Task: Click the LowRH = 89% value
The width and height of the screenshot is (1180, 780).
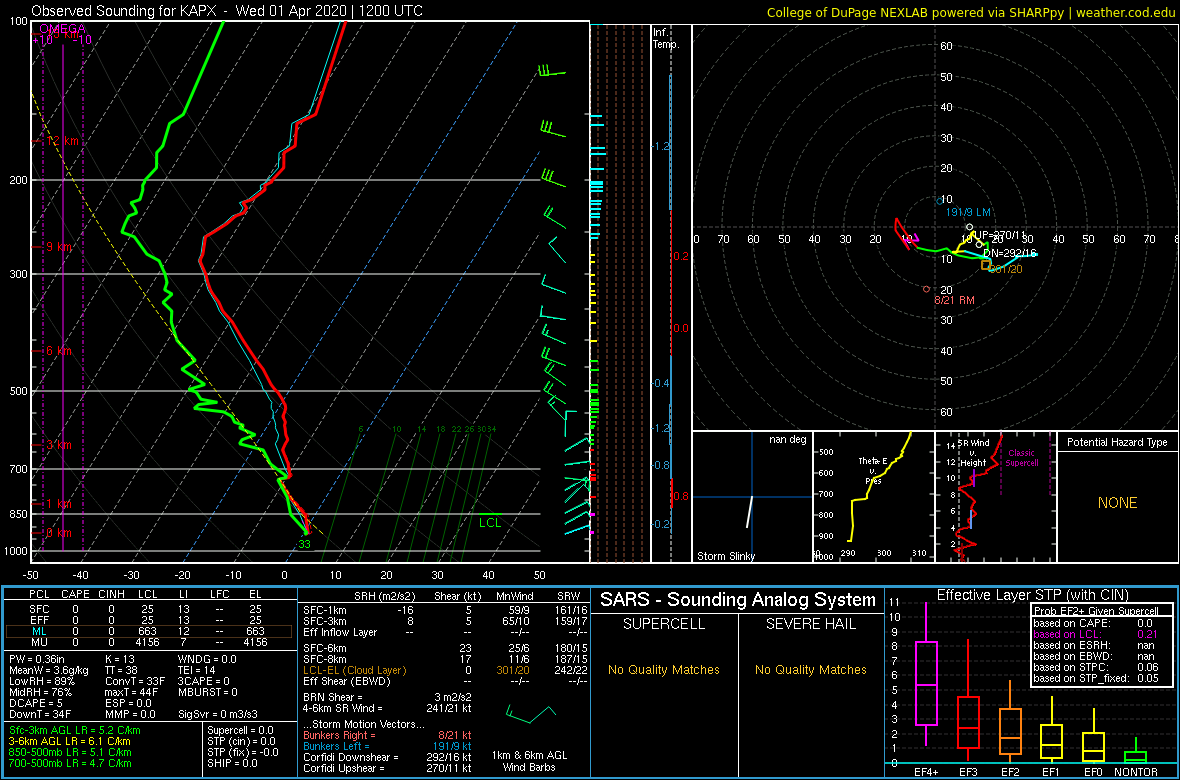Action: [x=41, y=681]
